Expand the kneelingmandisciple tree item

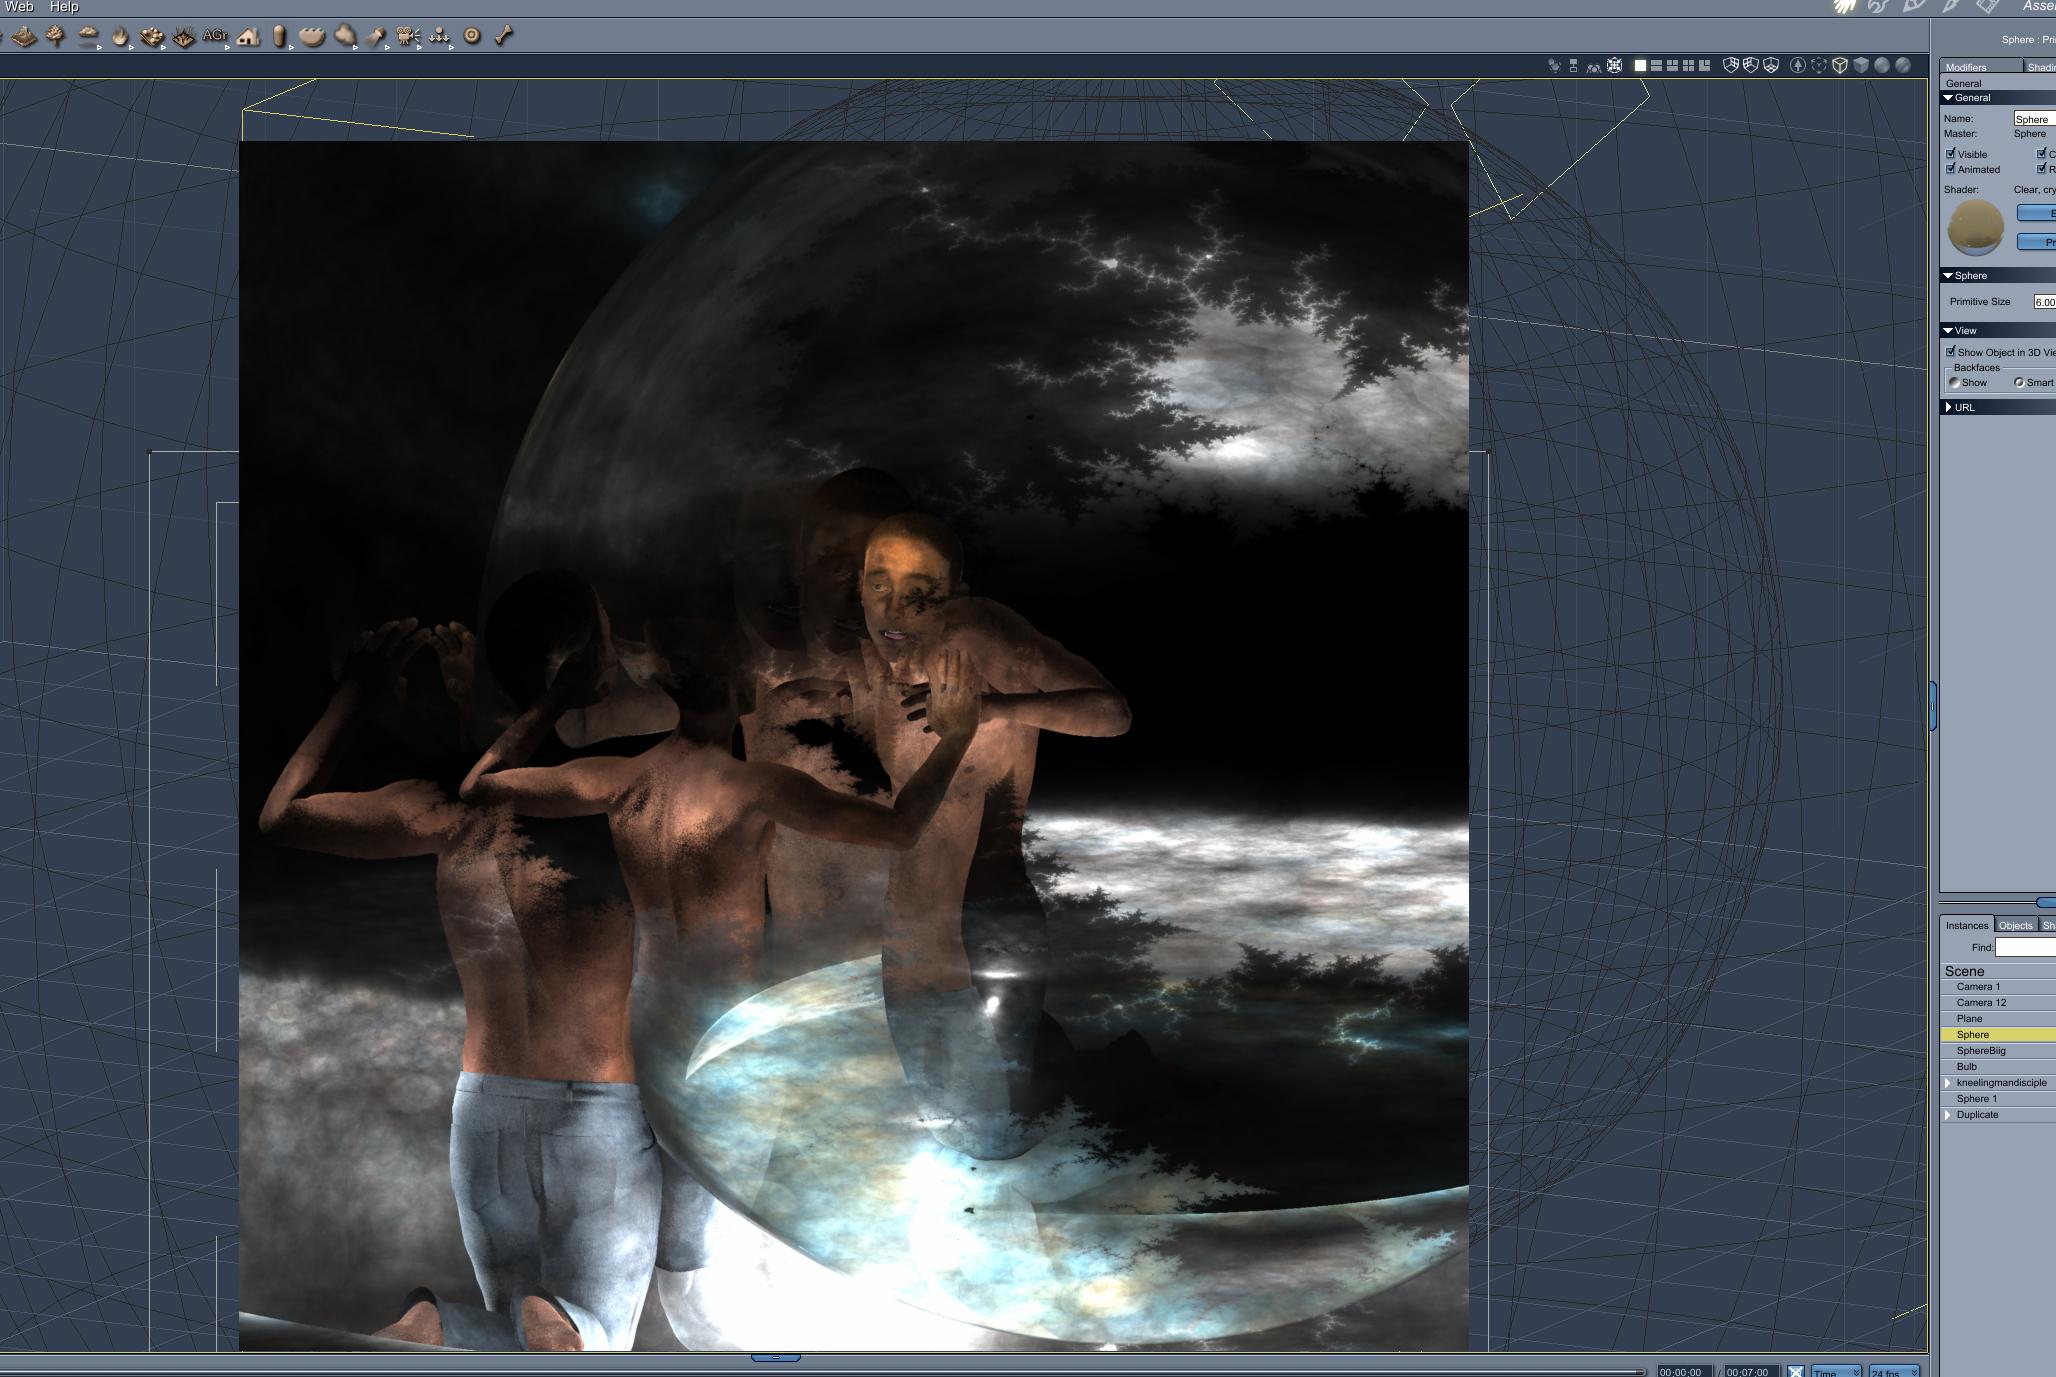[x=1948, y=1083]
